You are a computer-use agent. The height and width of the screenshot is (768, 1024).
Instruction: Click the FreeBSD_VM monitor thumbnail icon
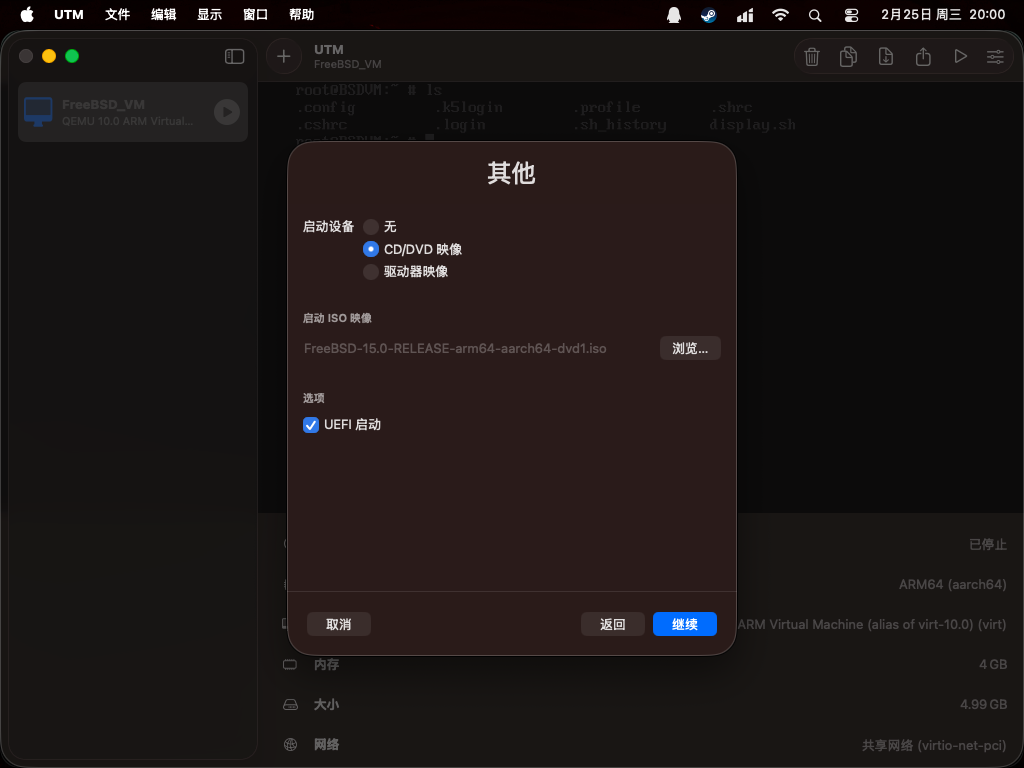point(38,112)
